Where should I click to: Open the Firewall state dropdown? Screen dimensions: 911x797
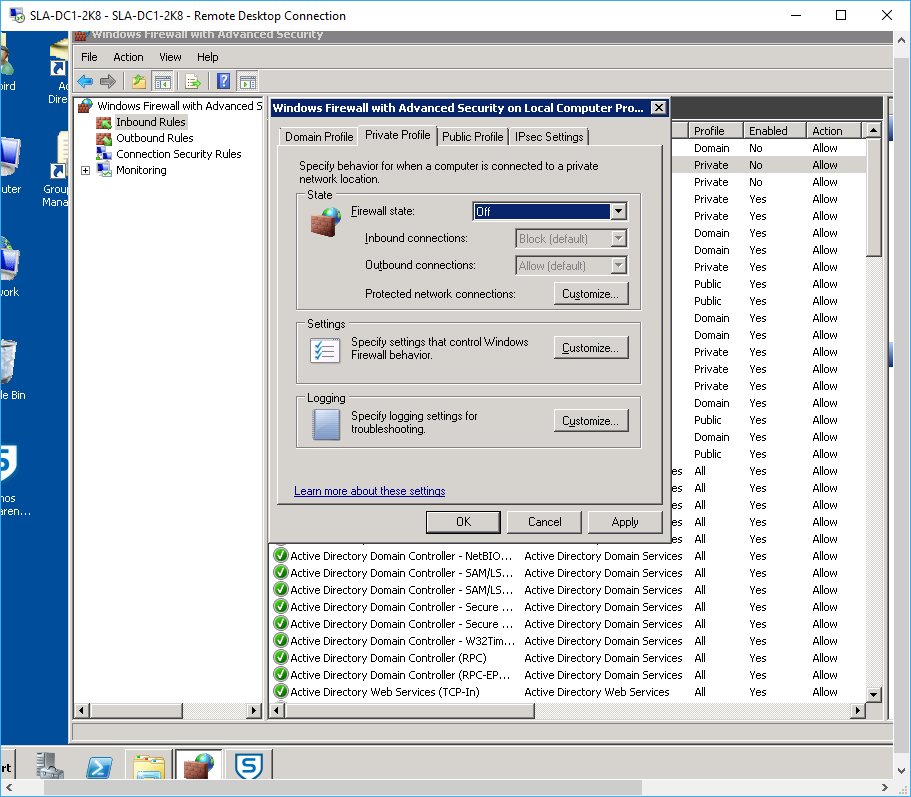click(x=619, y=211)
